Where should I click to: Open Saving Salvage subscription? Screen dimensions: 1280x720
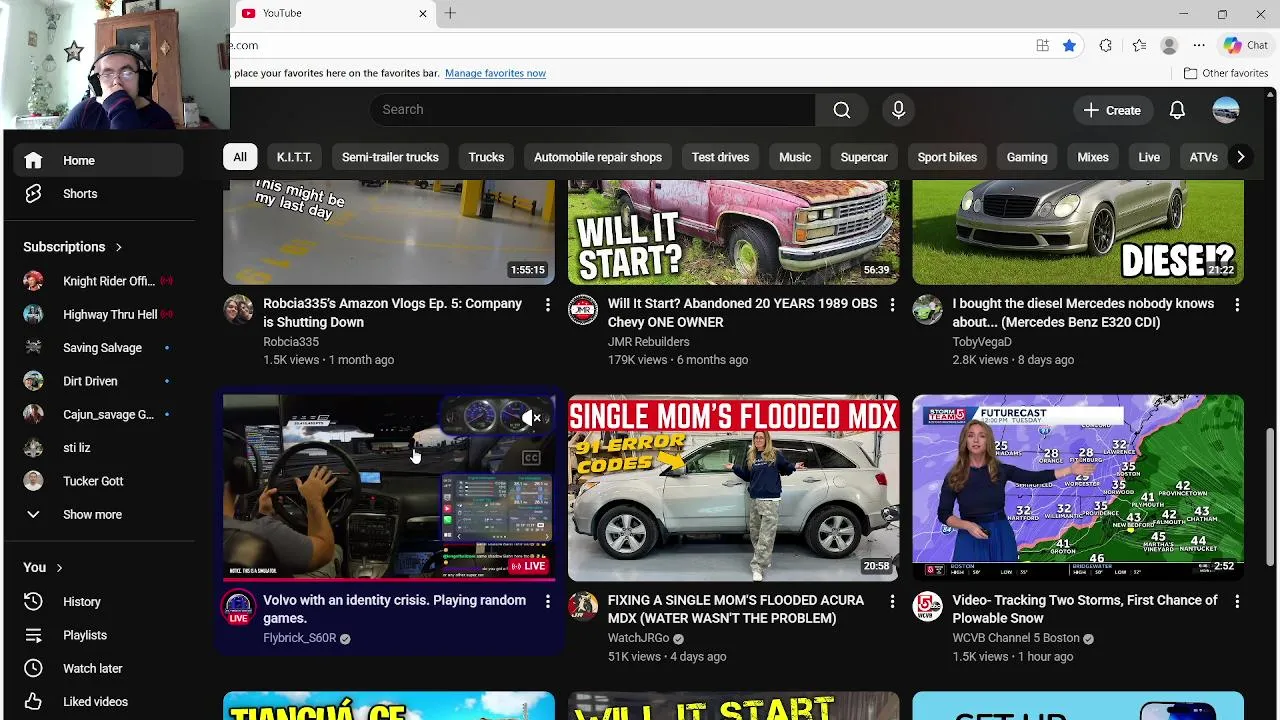pyautogui.click(x=98, y=348)
